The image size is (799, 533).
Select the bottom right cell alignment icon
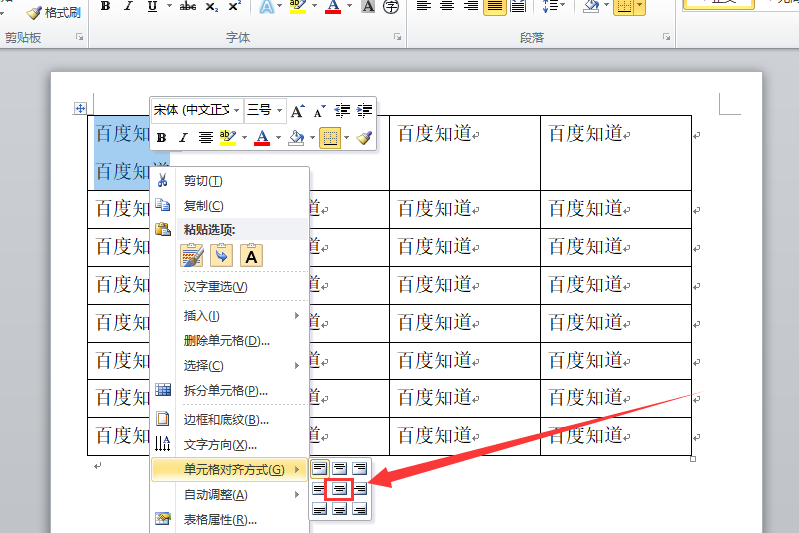[x=359, y=509]
